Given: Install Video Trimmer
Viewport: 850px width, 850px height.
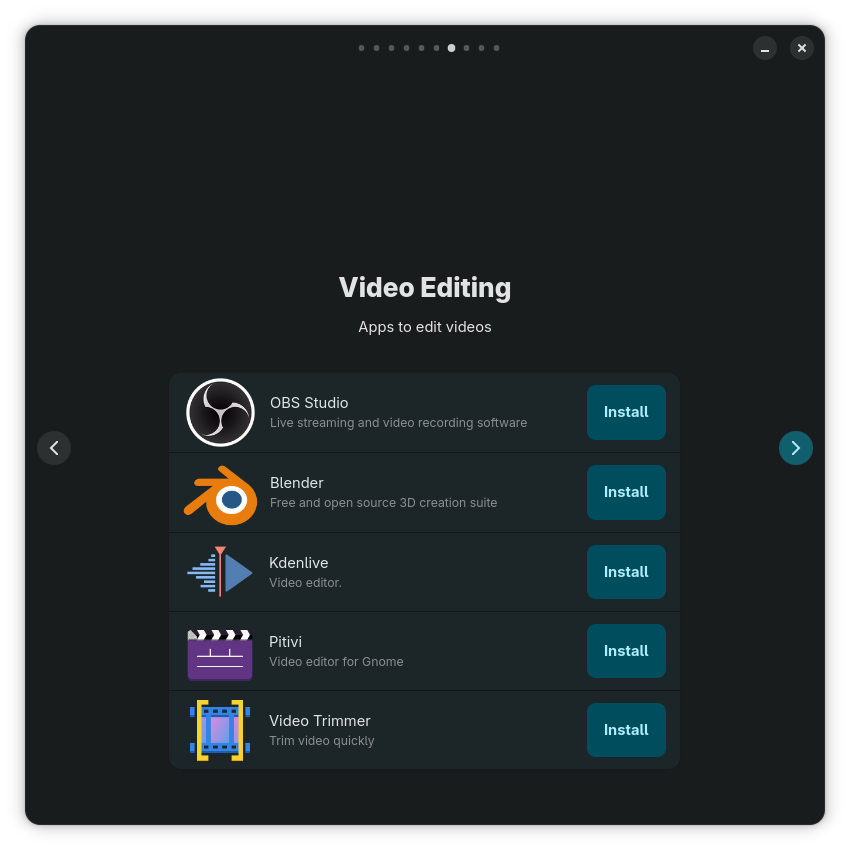Looking at the screenshot, I should 626,730.
